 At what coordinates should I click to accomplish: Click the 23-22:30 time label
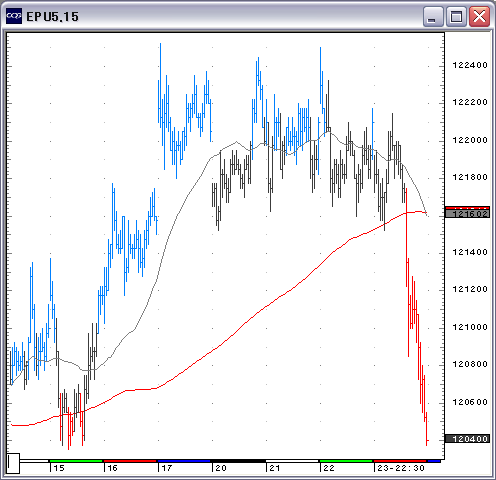(x=401, y=468)
